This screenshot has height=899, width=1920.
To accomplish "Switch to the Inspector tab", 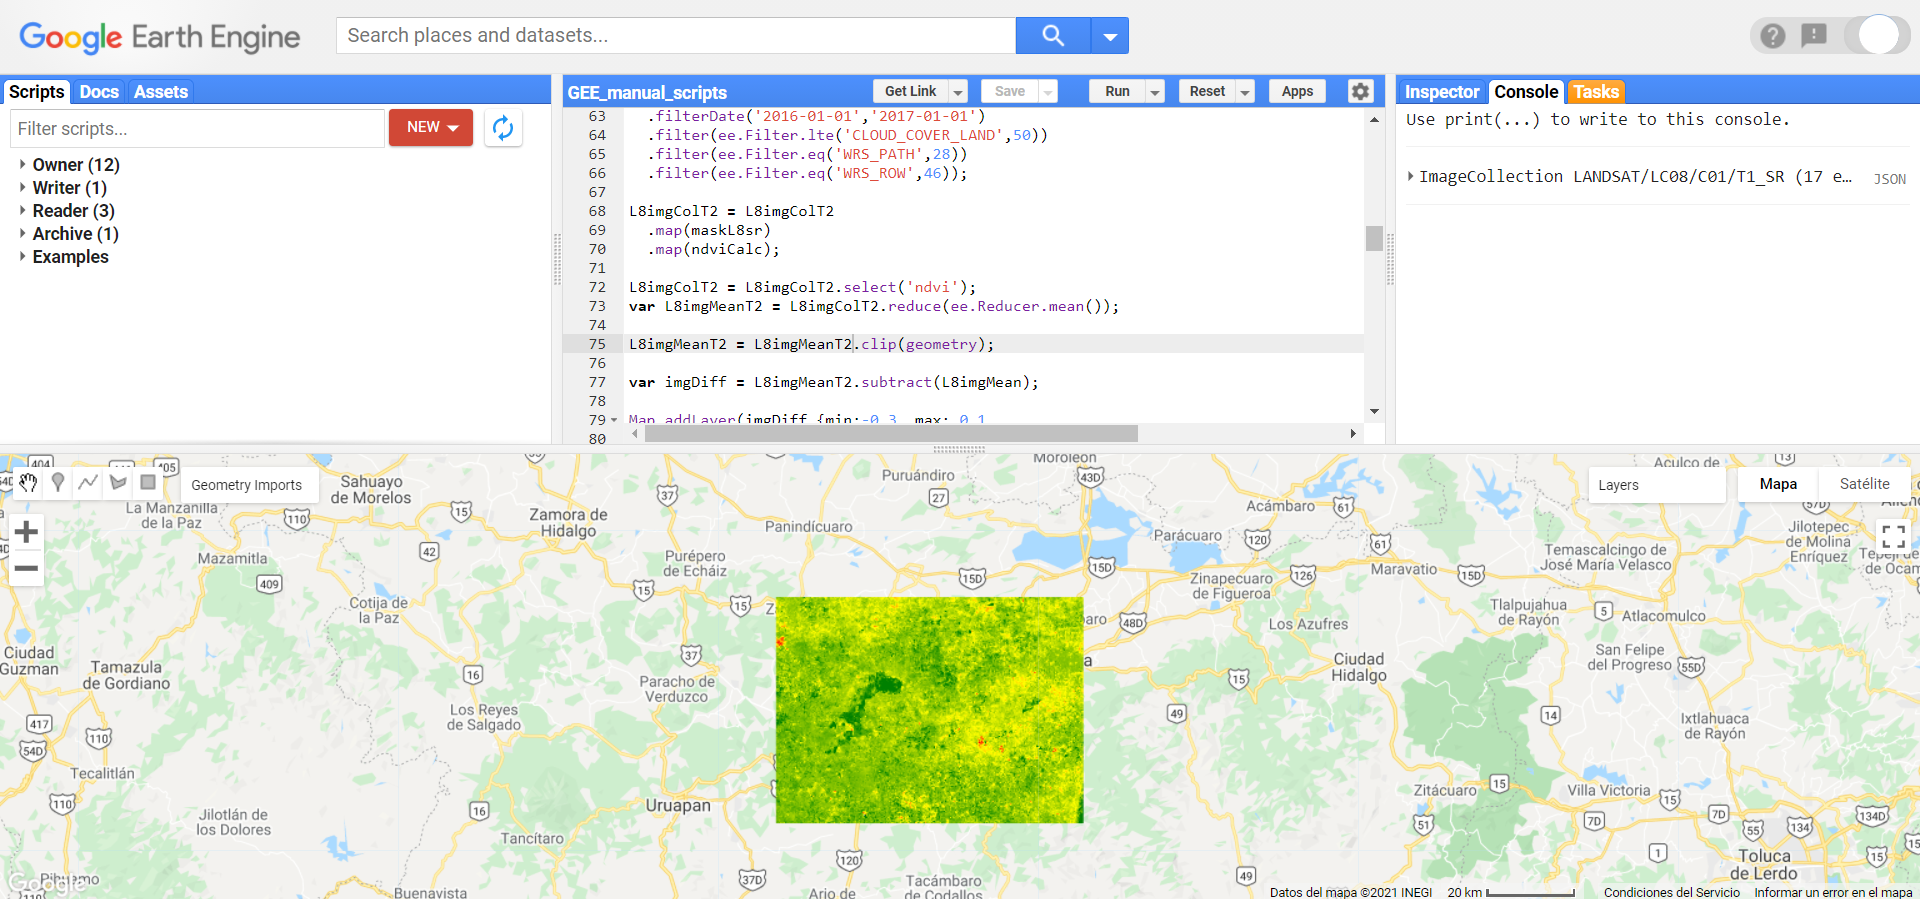I will tap(1441, 92).
